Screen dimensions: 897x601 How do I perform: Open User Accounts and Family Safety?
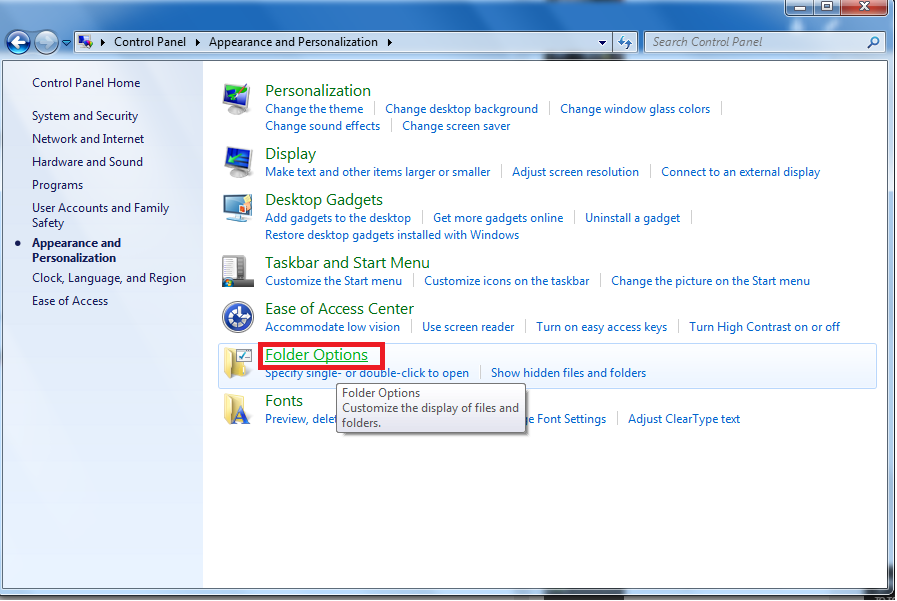tap(101, 215)
